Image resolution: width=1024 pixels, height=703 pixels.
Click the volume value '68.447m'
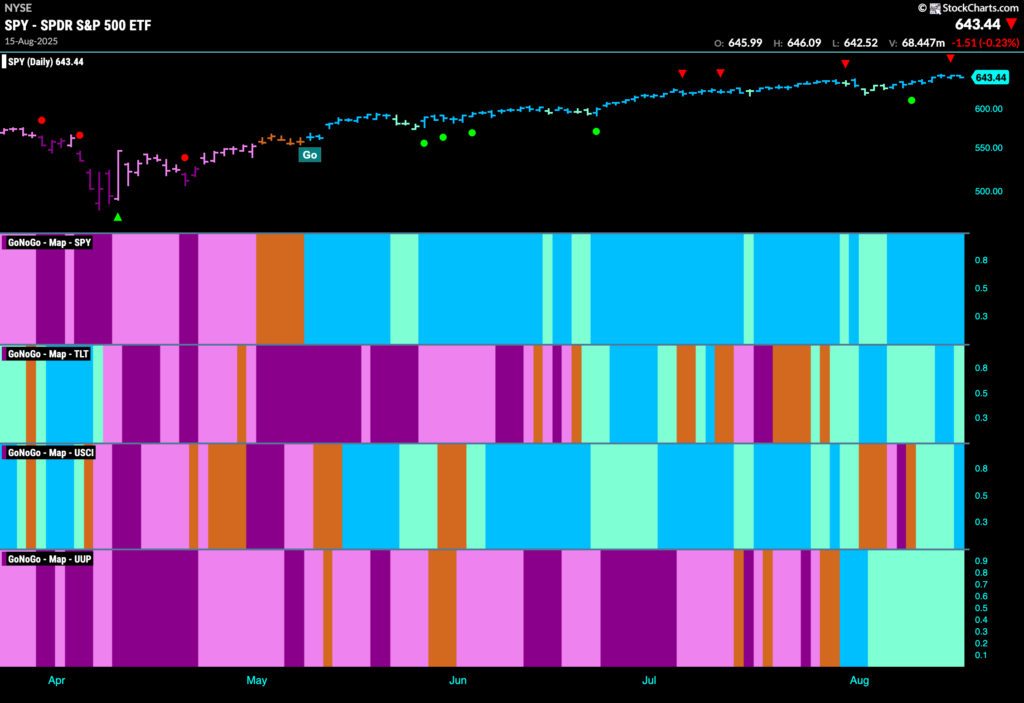click(x=923, y=43)
